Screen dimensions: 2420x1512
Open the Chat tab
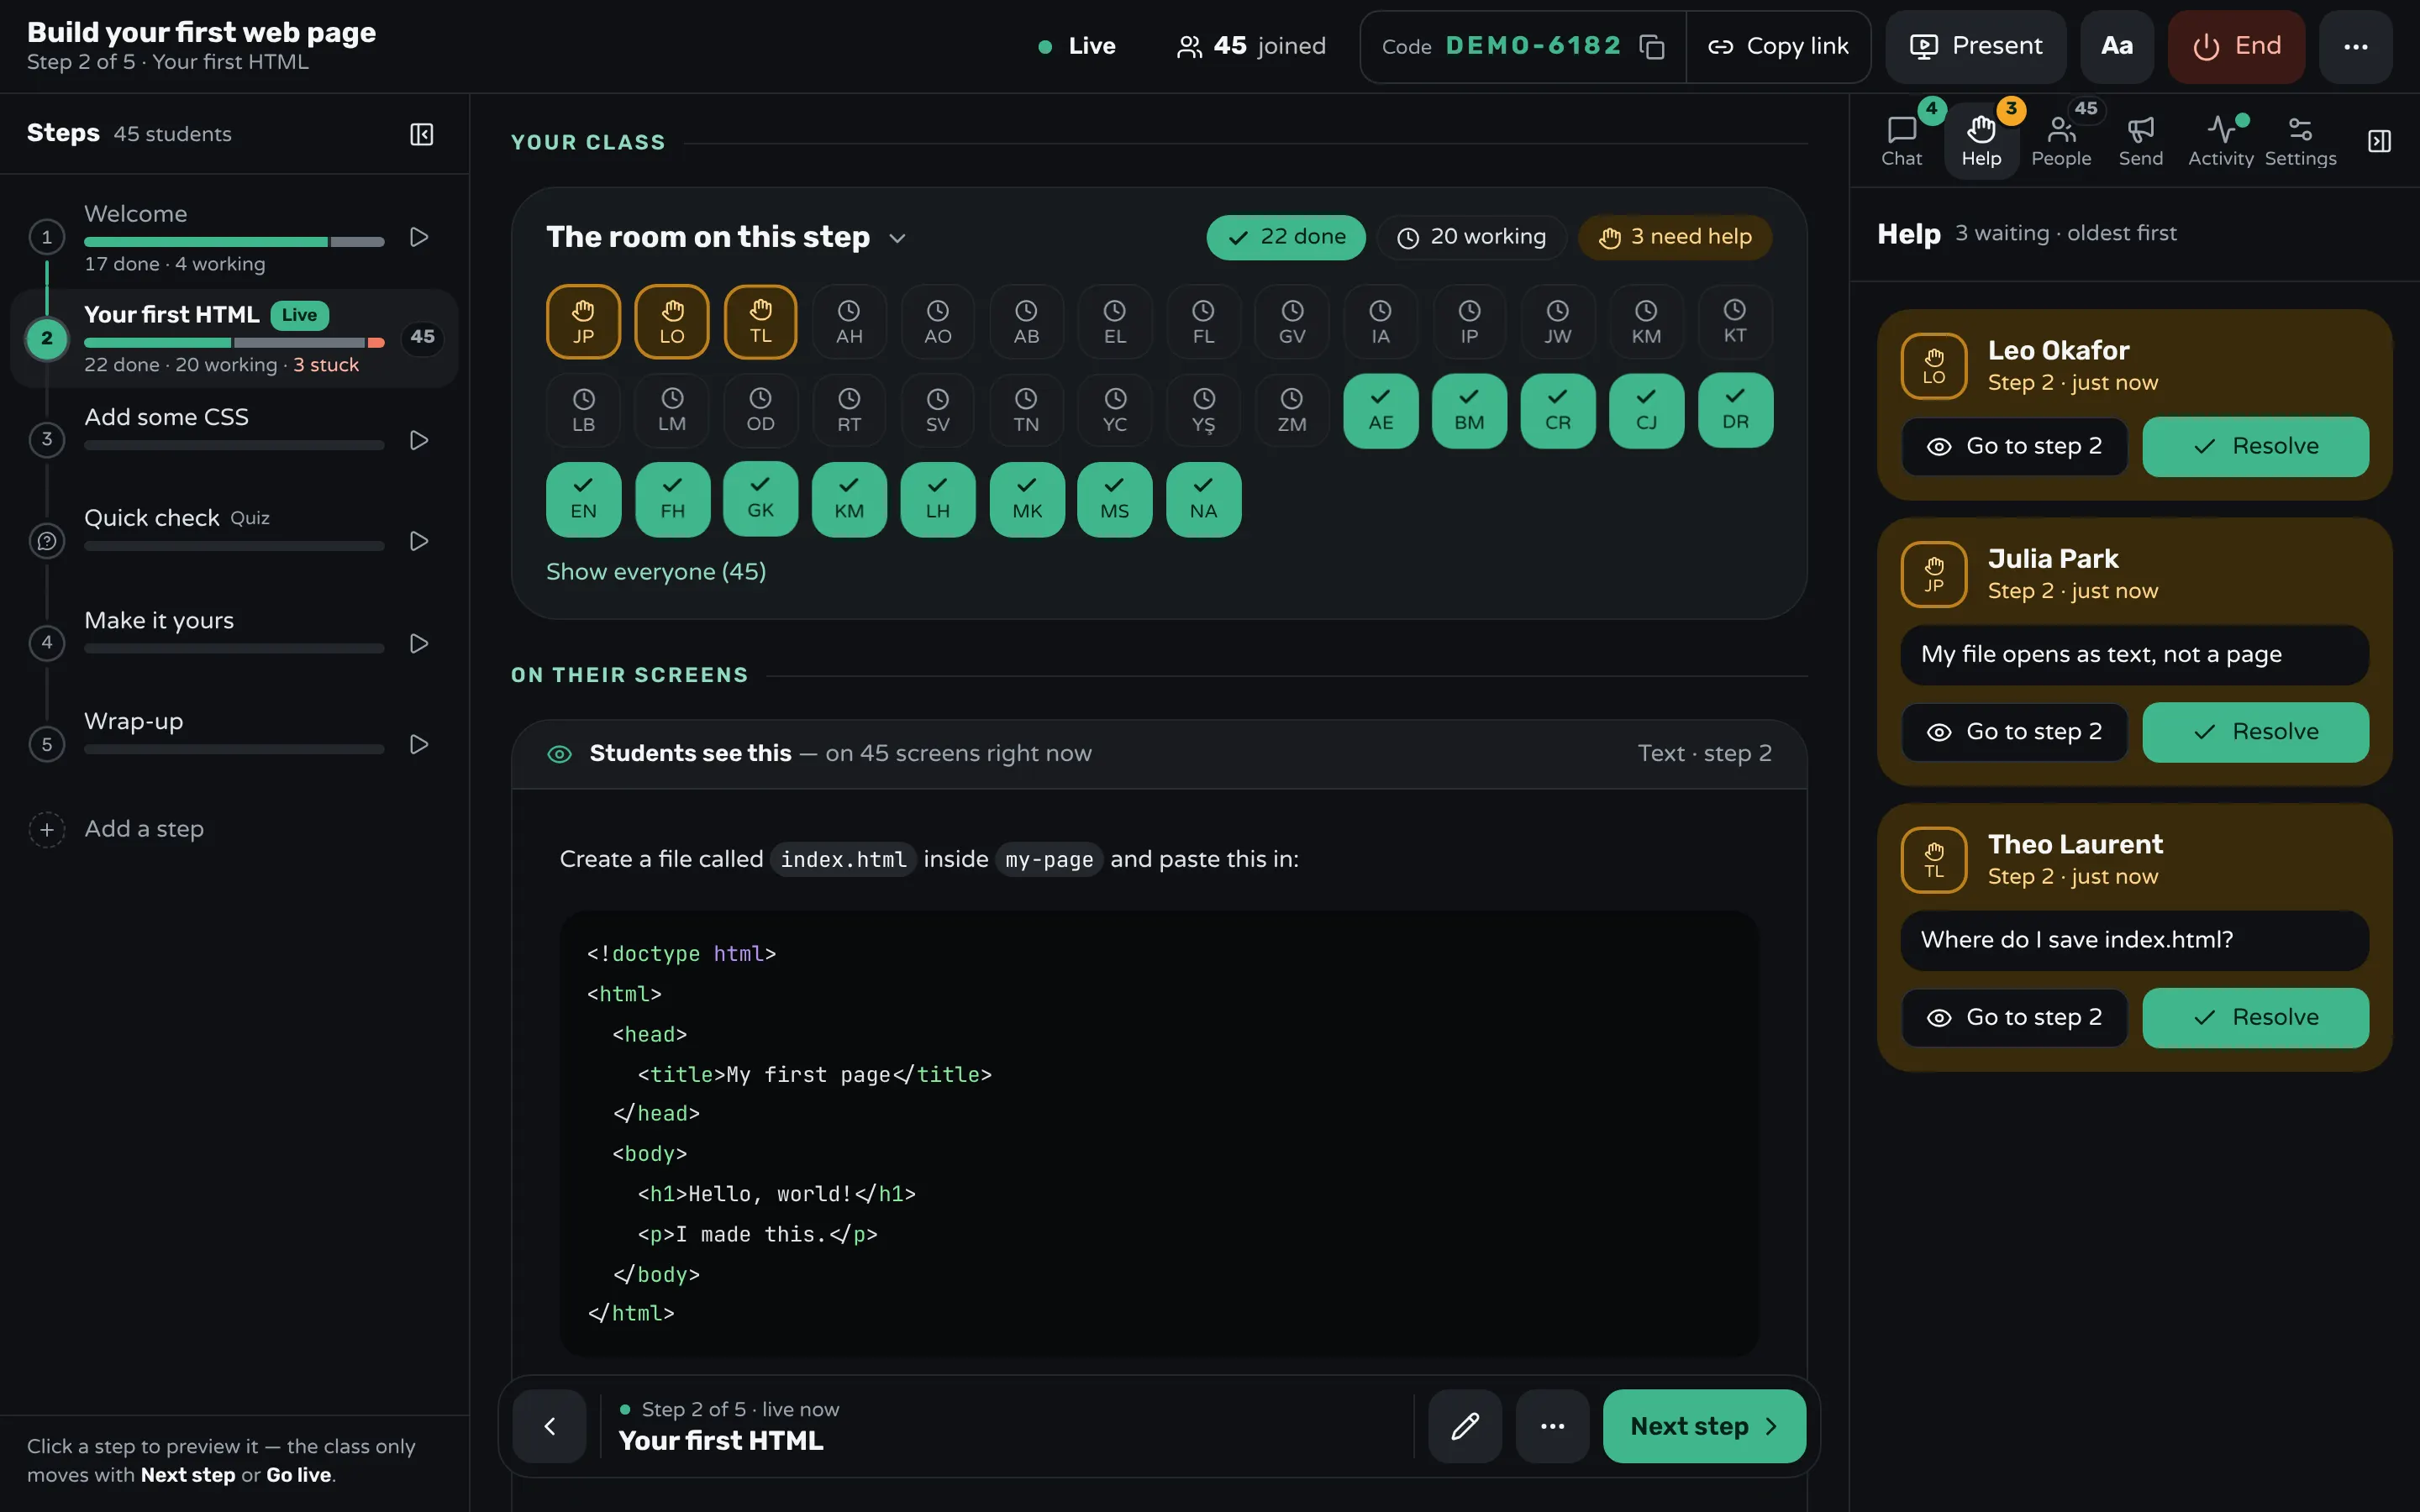pyautogui.click(x=1901, y=141)
